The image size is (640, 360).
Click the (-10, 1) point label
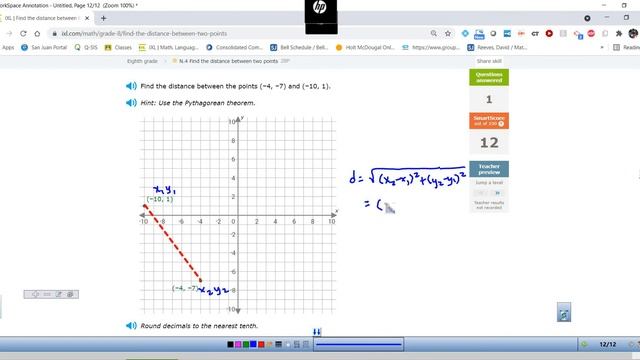click(160, 199)
